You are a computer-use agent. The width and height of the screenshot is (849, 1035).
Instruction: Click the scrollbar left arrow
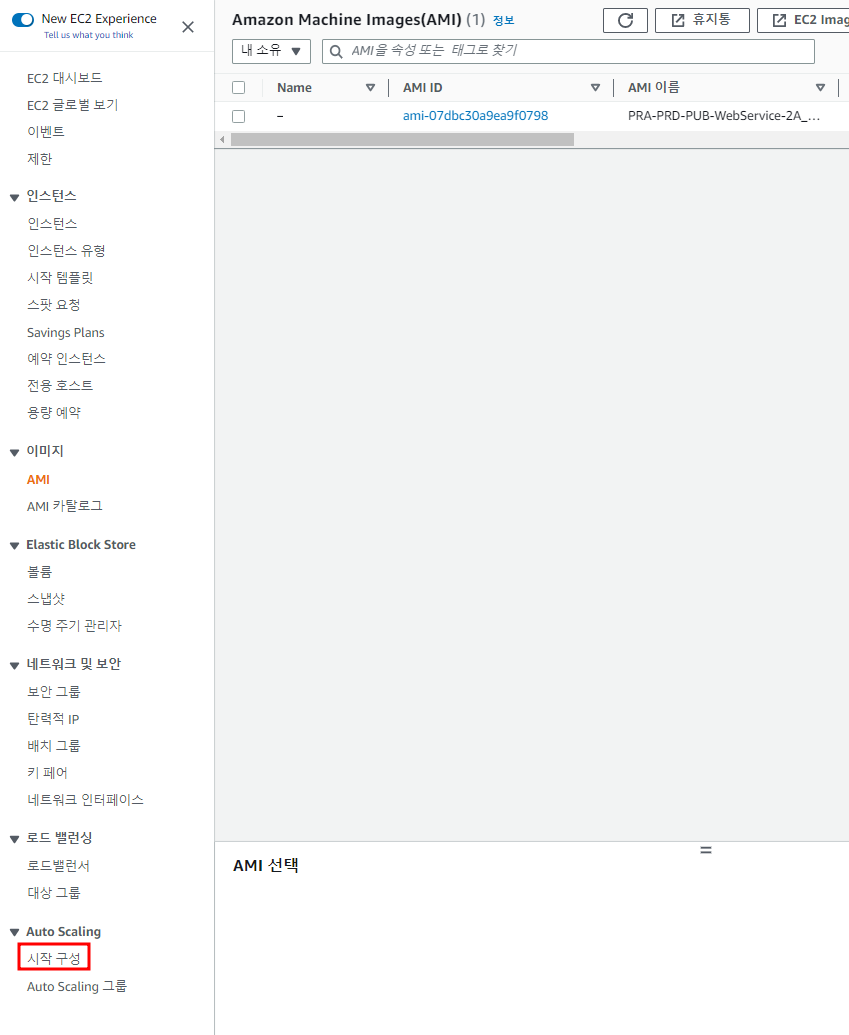point(222,139)
